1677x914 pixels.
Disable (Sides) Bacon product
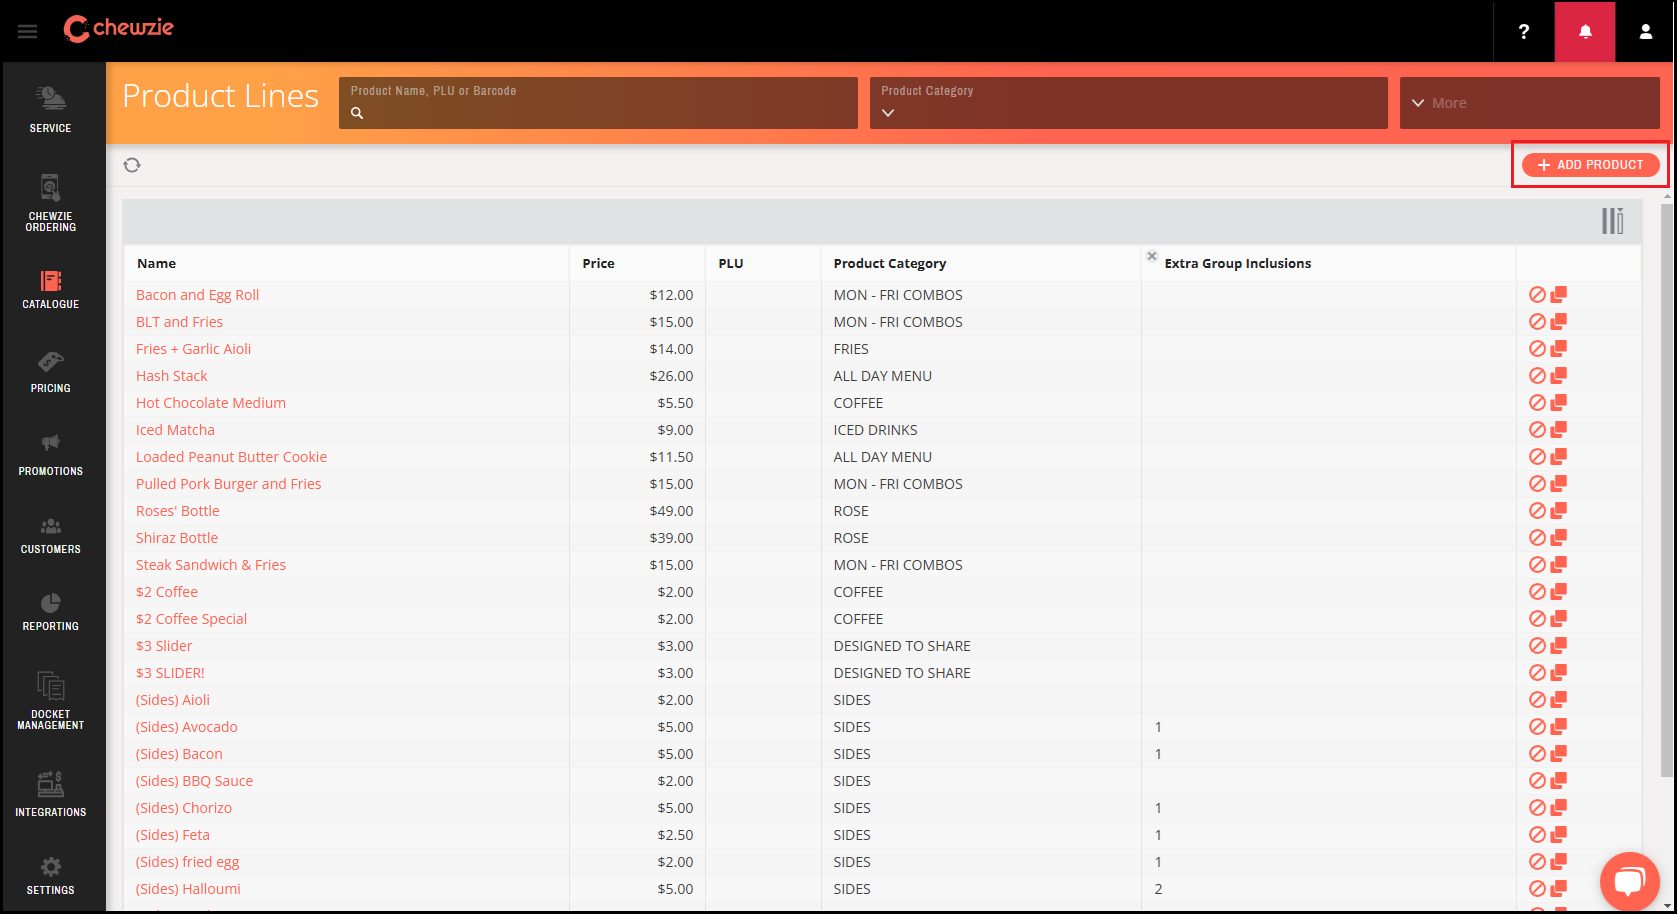[1537, 754]
